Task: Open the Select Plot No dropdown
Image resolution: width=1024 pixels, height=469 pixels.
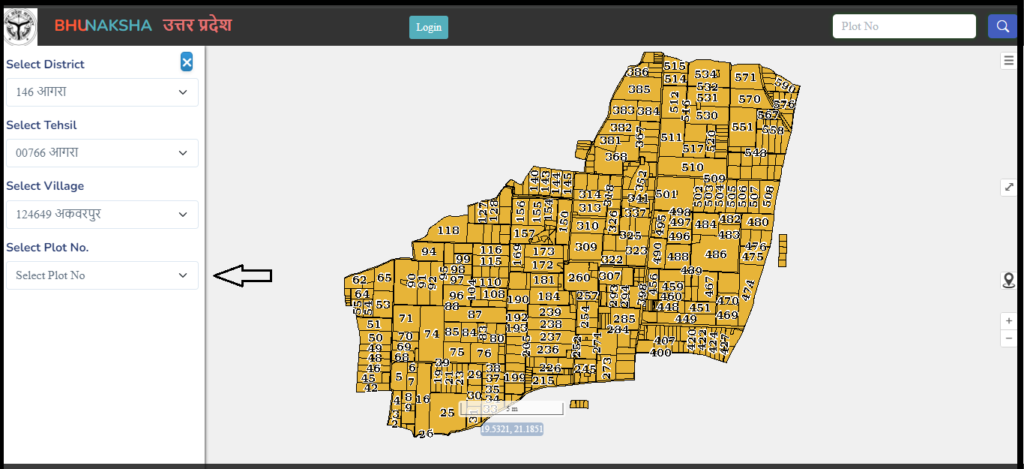Action: coord(102,275)
